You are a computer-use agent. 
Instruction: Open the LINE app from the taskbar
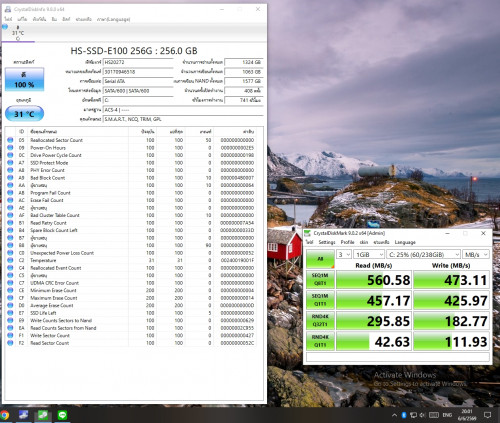click(62, 415)
